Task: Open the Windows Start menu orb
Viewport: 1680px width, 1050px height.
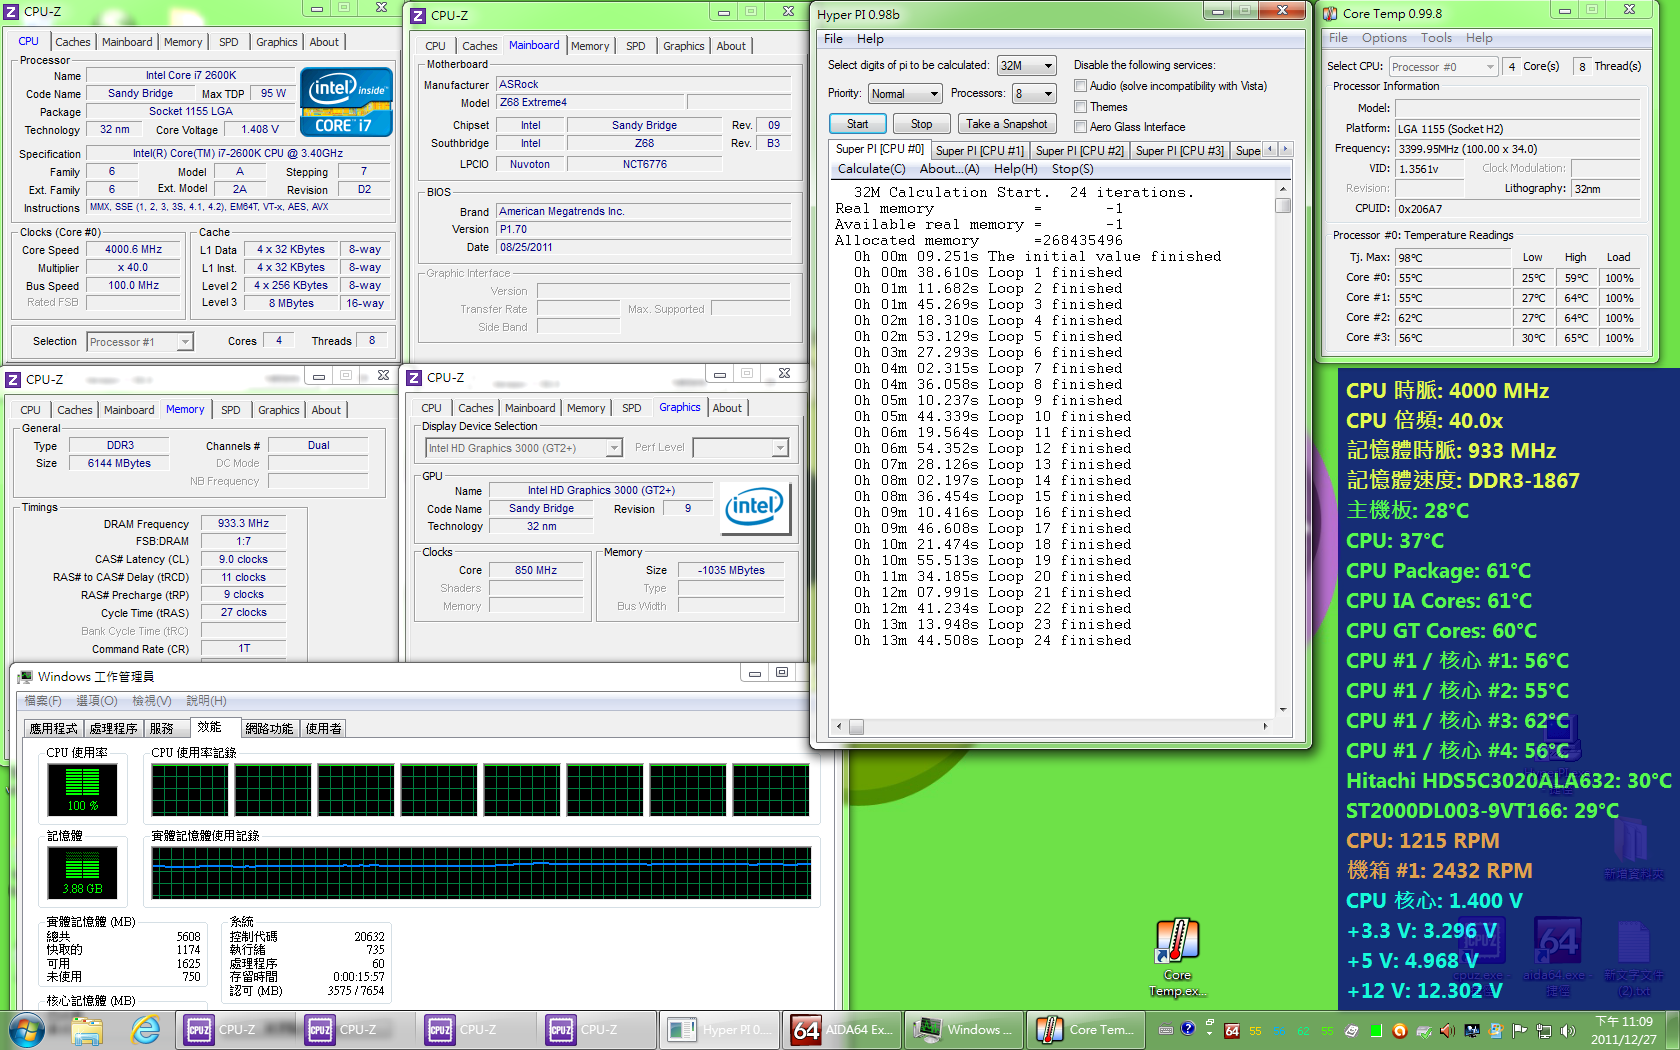Action: 26,1029
